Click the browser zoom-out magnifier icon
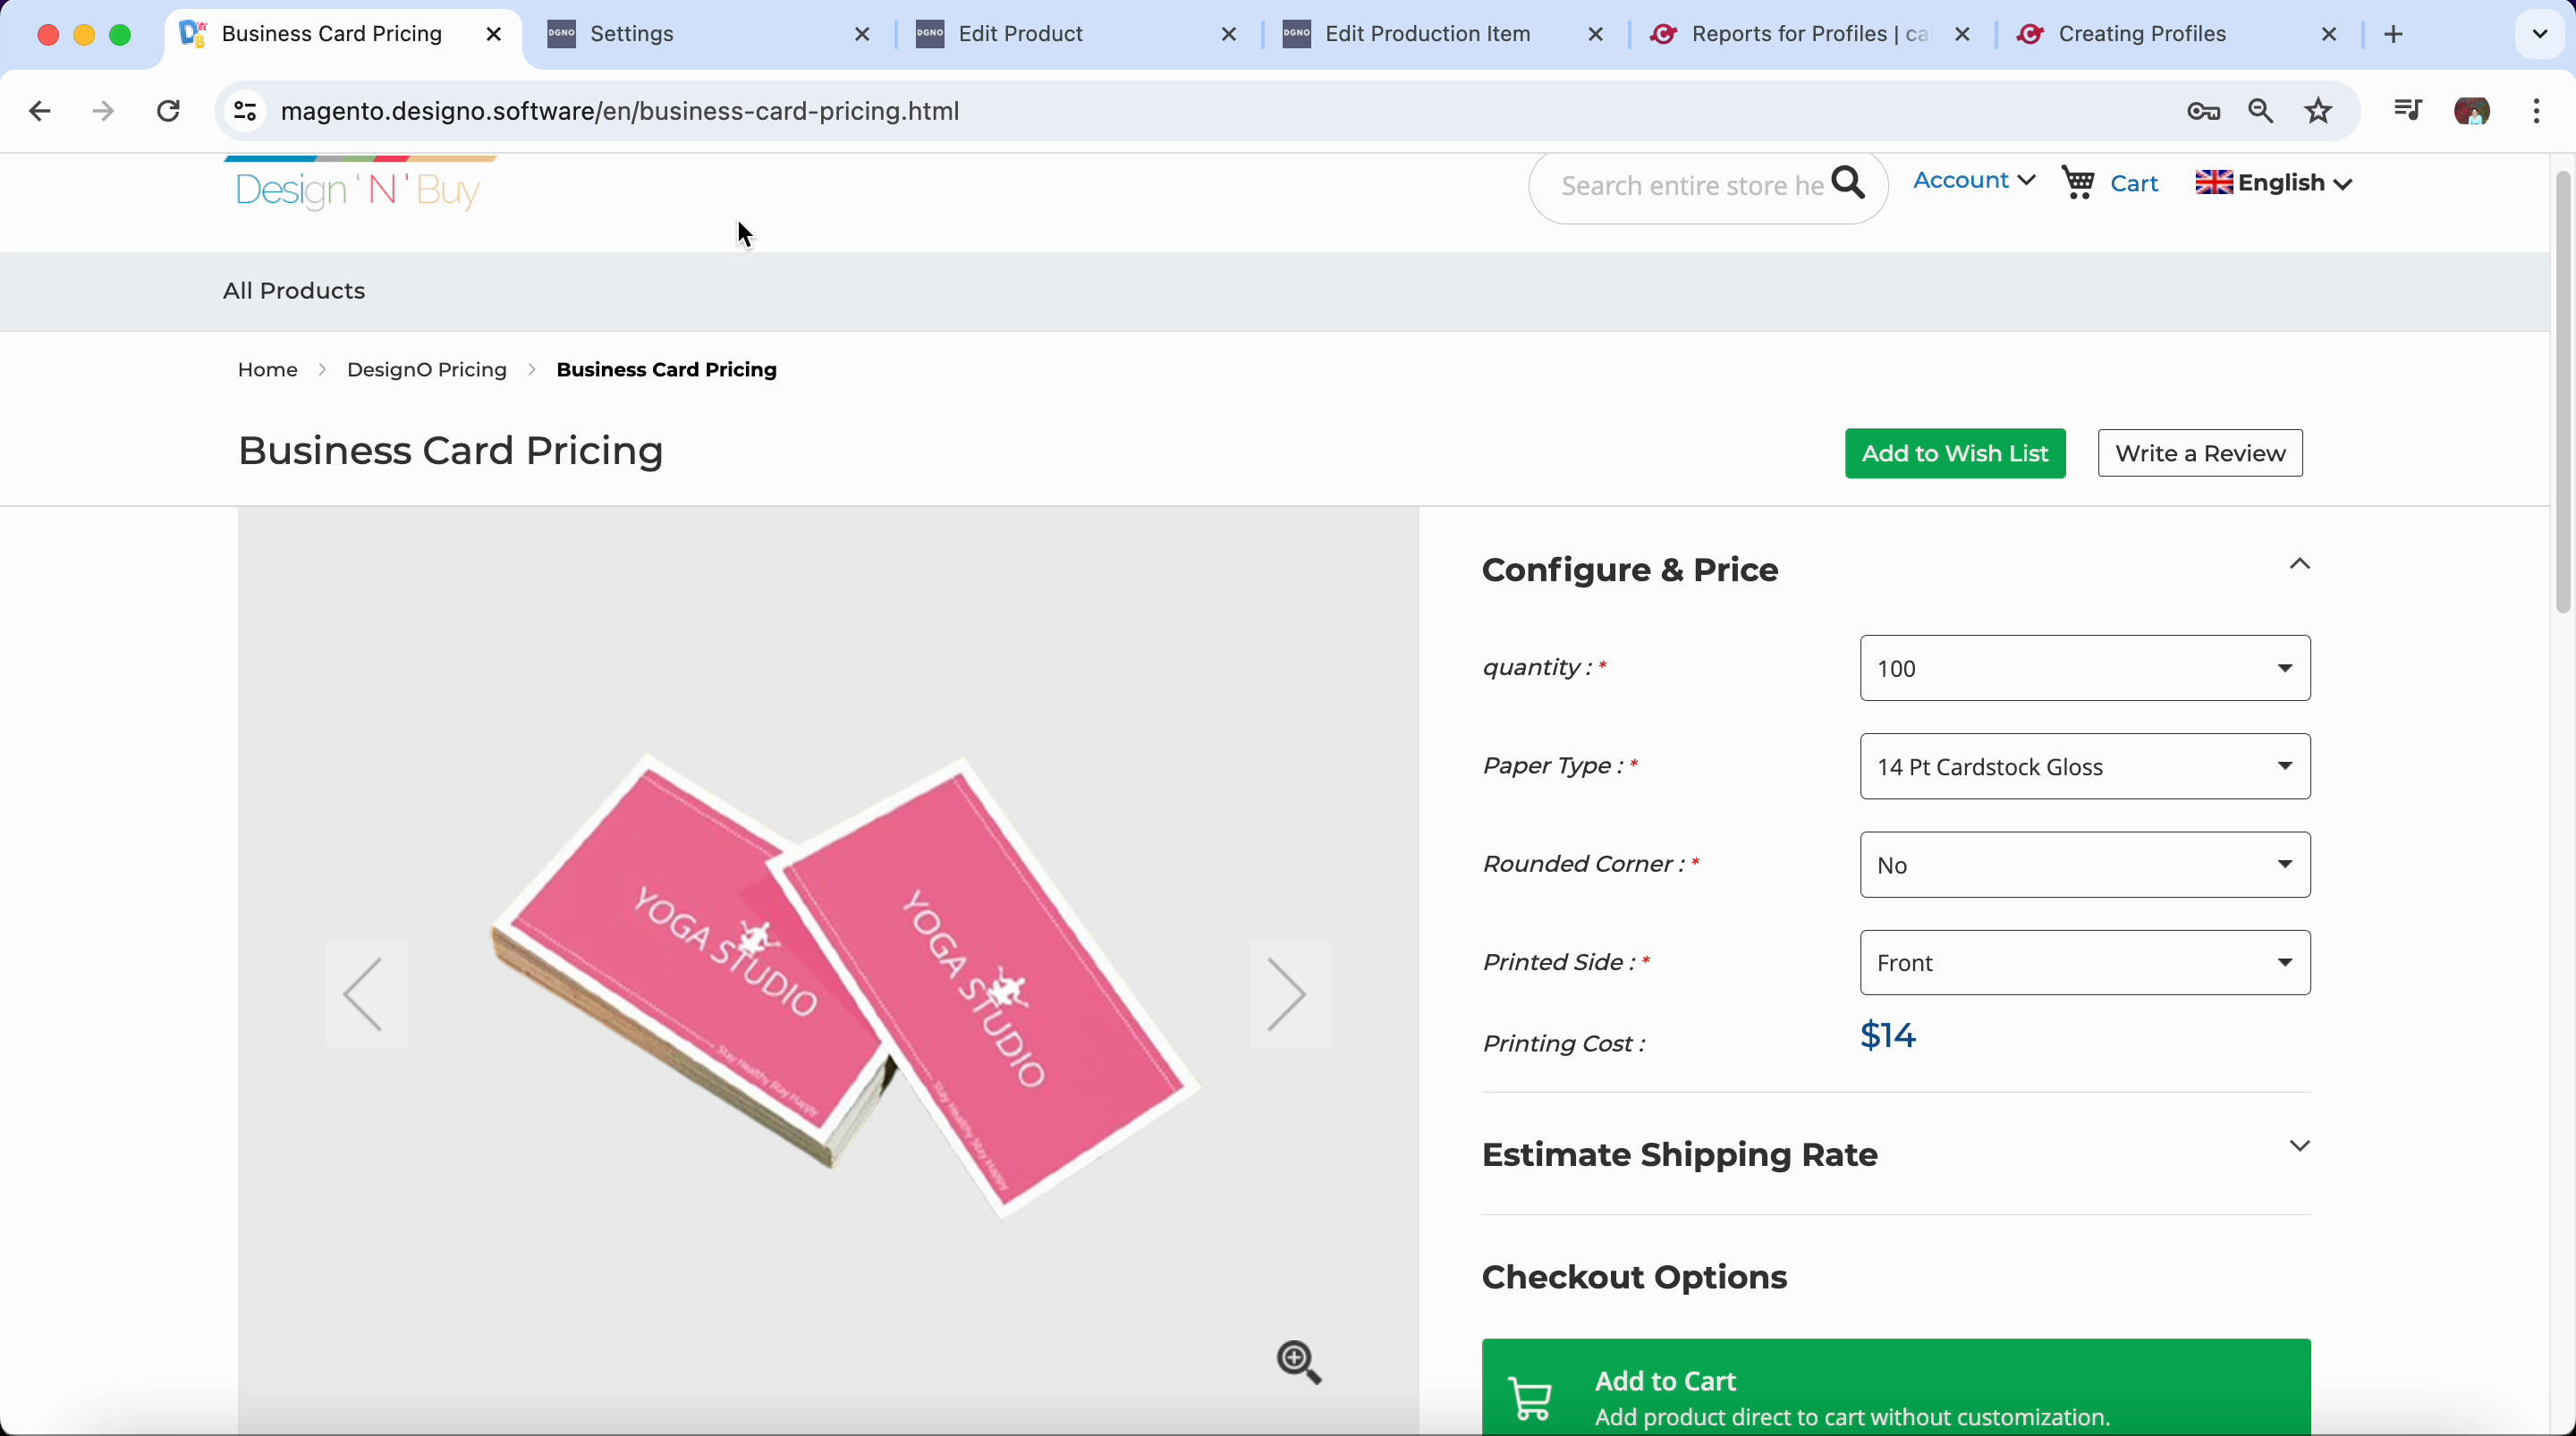 pos(2261,111)
